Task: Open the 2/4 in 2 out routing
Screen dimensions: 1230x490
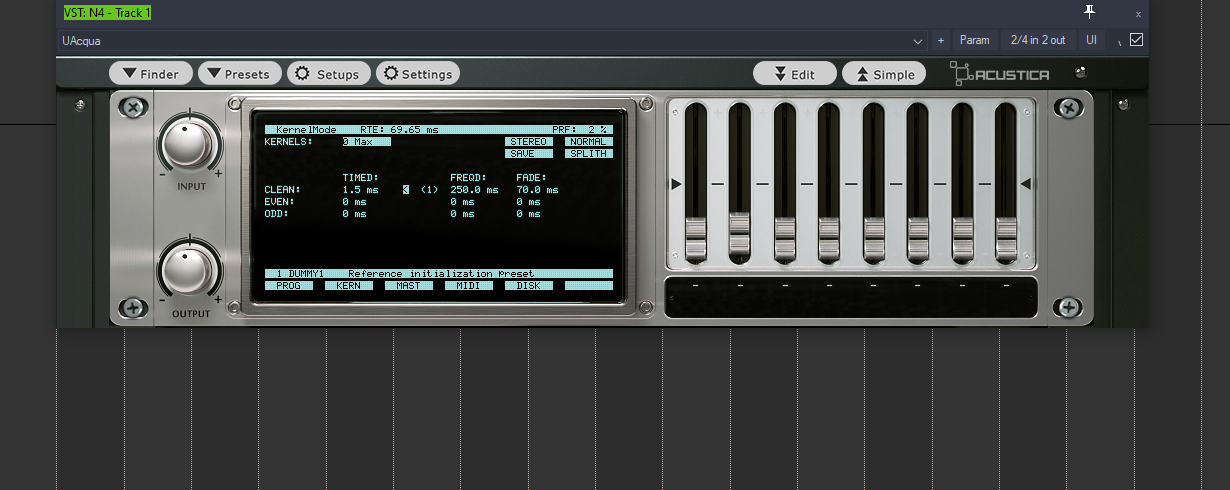Action: click(1038, 41)
